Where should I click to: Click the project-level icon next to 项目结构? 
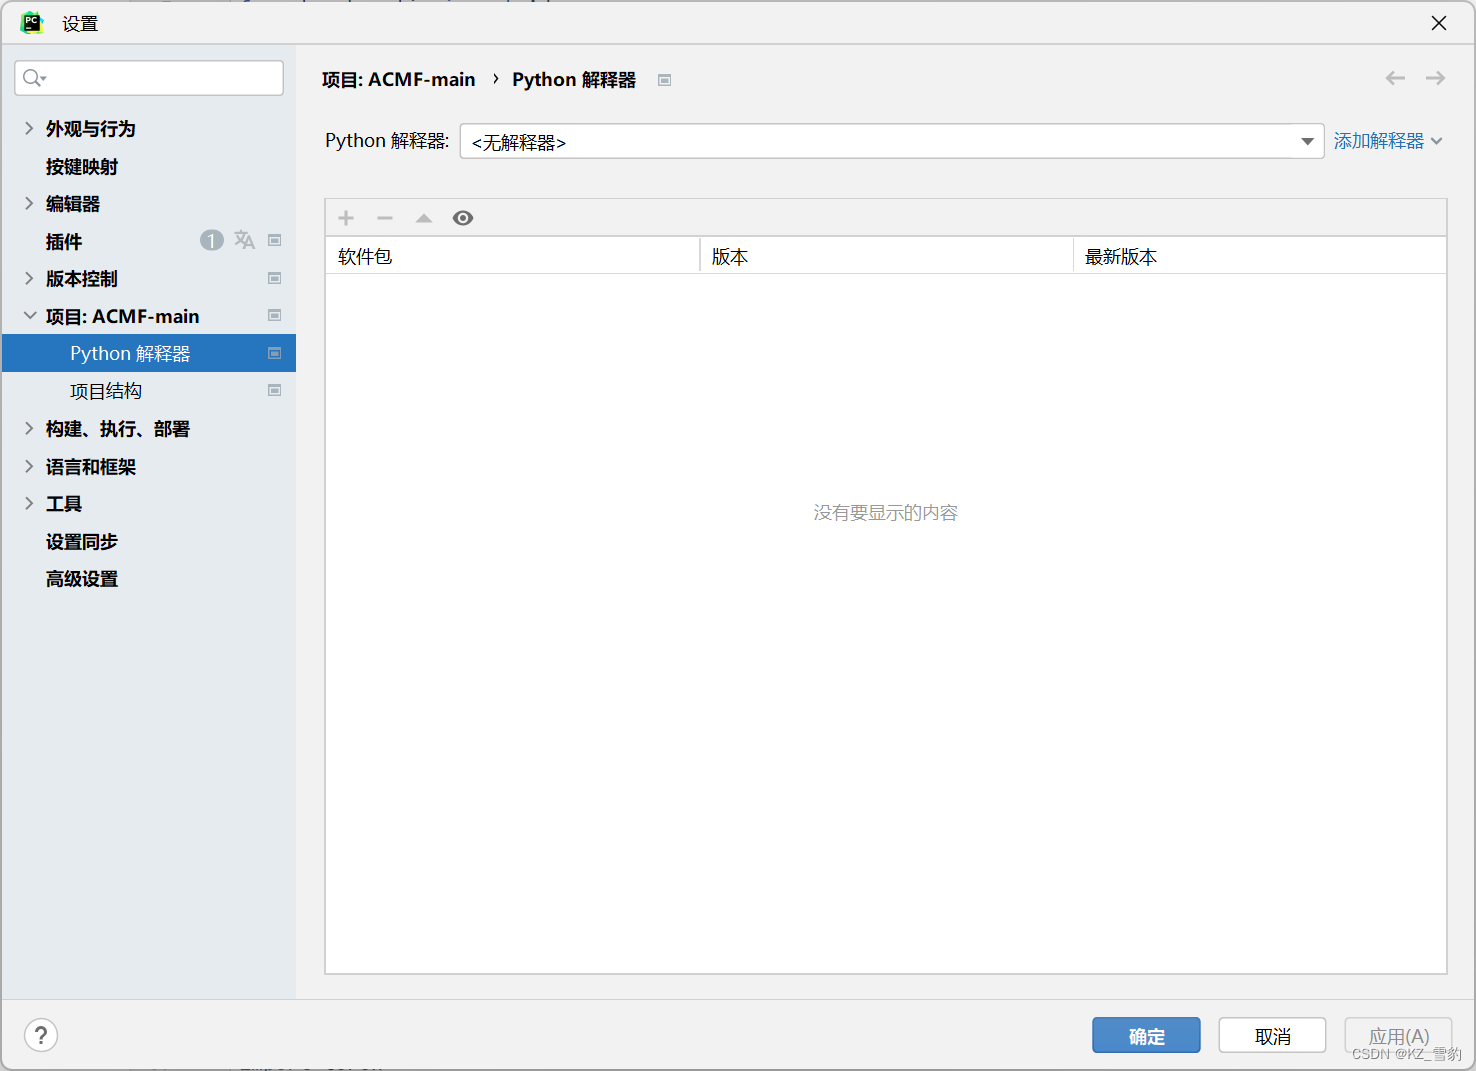point(275,390)
